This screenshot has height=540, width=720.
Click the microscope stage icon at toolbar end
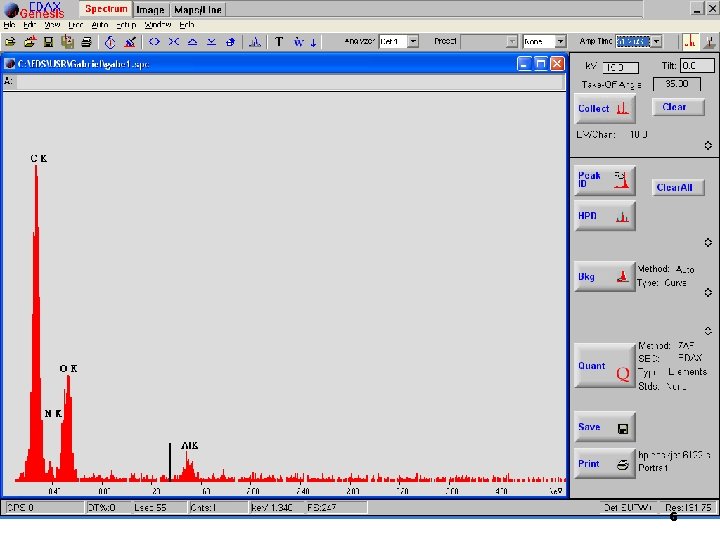[710, 41]
